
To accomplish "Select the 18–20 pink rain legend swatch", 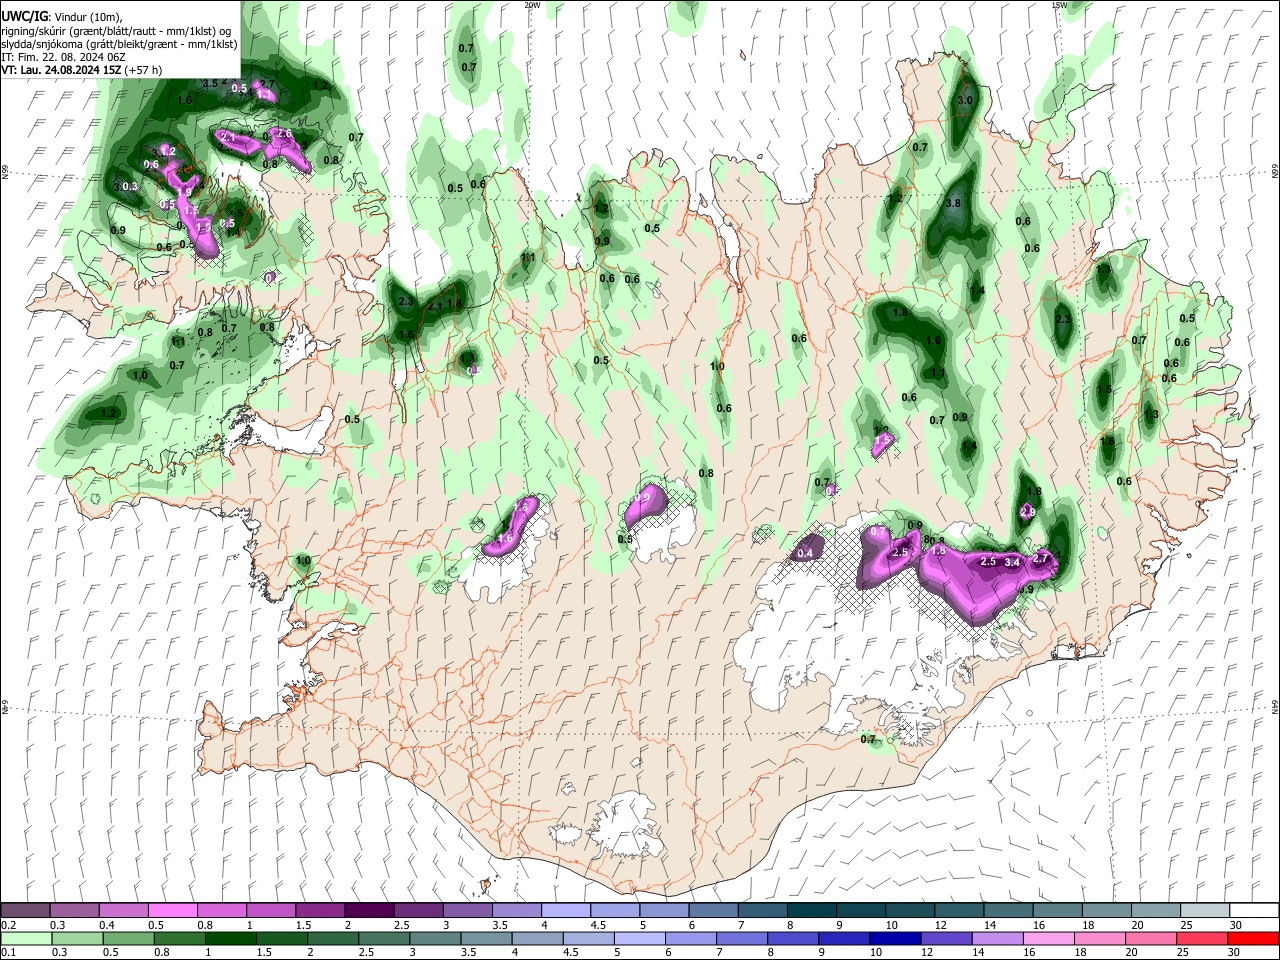I will pos(1102,938).
